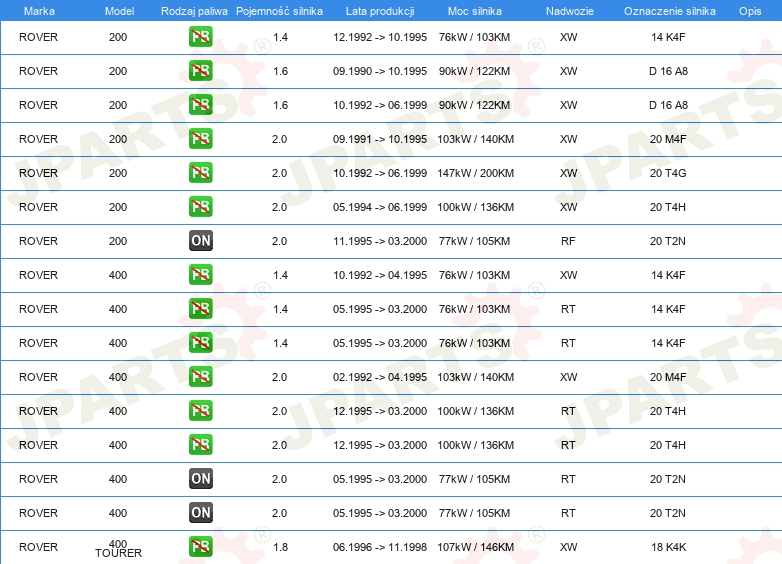Click the petrol icon in the 147kW / 200KM row
This screenshot has height=564, width=782.
click(200, 173)
